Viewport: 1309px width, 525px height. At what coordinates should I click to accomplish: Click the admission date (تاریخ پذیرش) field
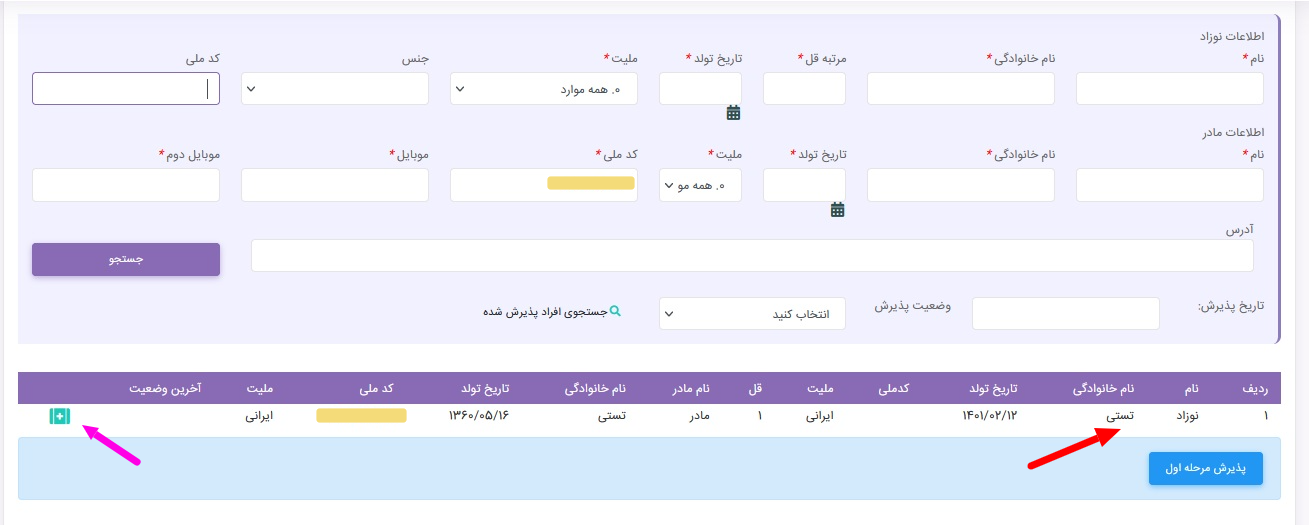[1065, 314]
